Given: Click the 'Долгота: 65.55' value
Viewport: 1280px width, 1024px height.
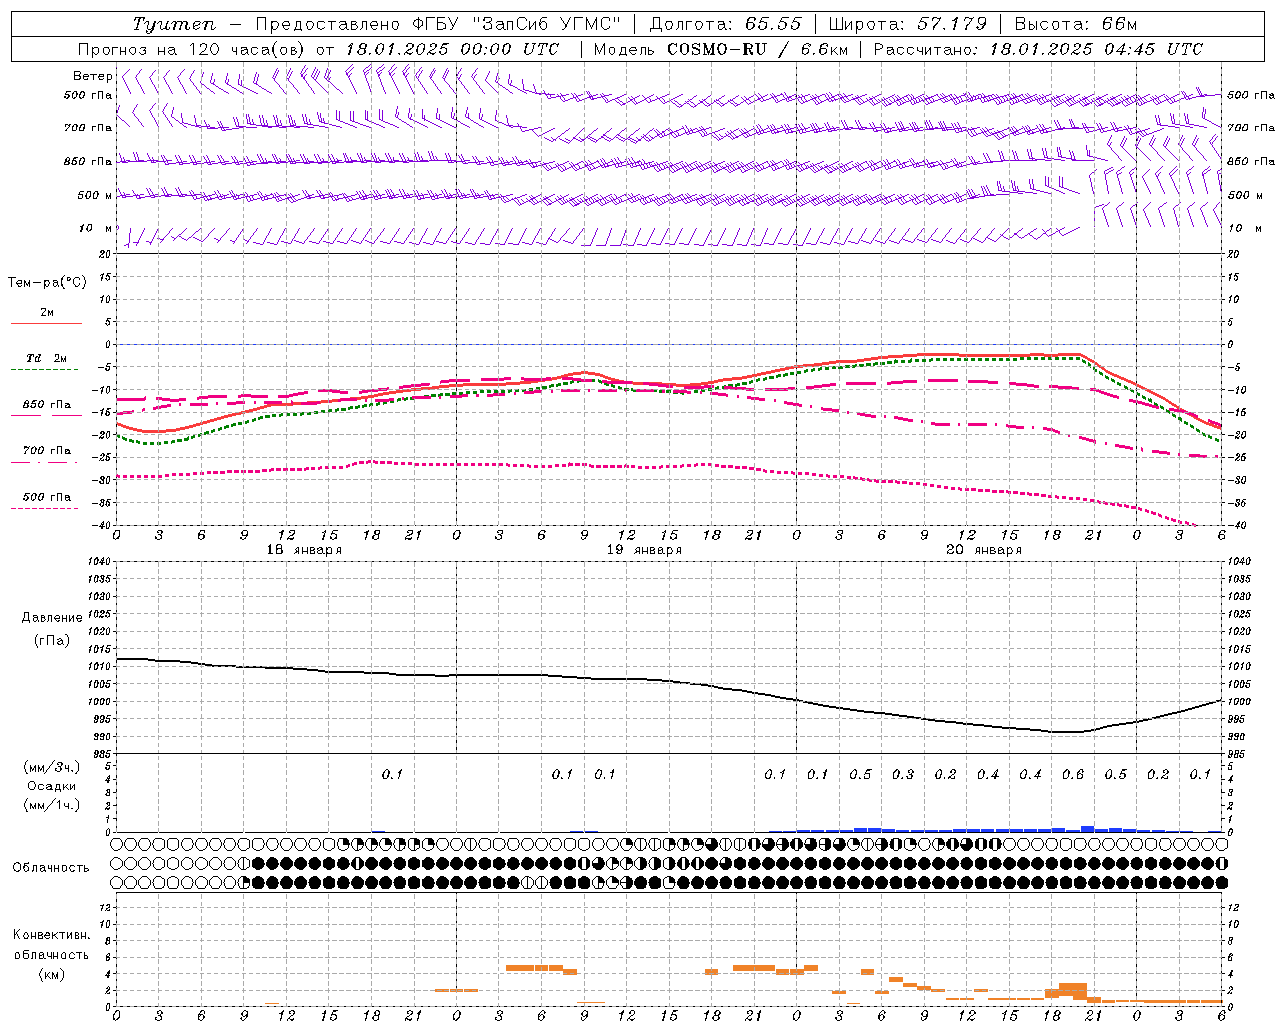Looking at the screenshot, I should point(725,24).
